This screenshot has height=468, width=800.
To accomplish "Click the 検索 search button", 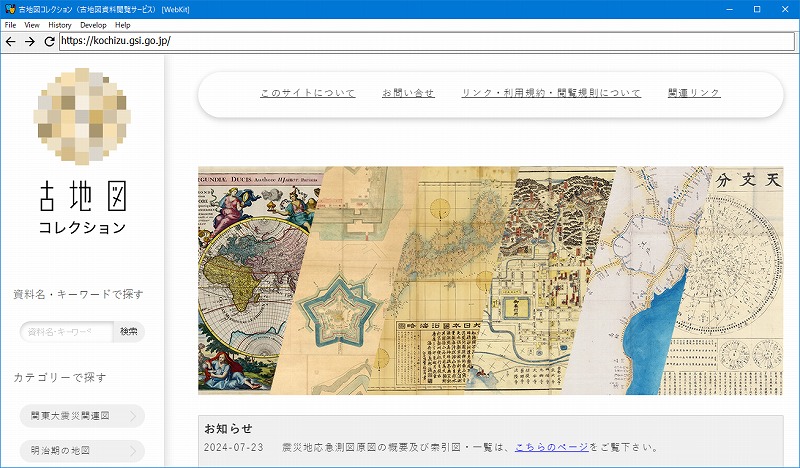I will click(x=129, y=332).
